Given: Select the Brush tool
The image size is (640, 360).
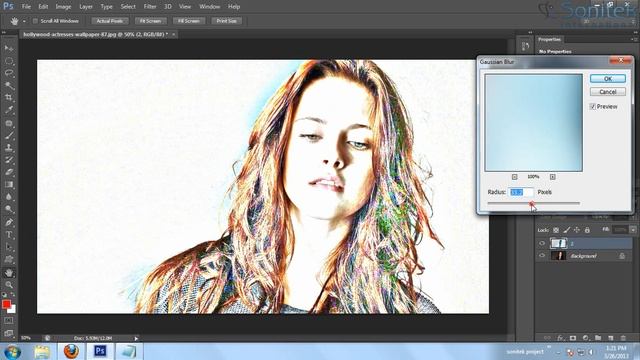Looking at the screenshot, I should 9,136.
